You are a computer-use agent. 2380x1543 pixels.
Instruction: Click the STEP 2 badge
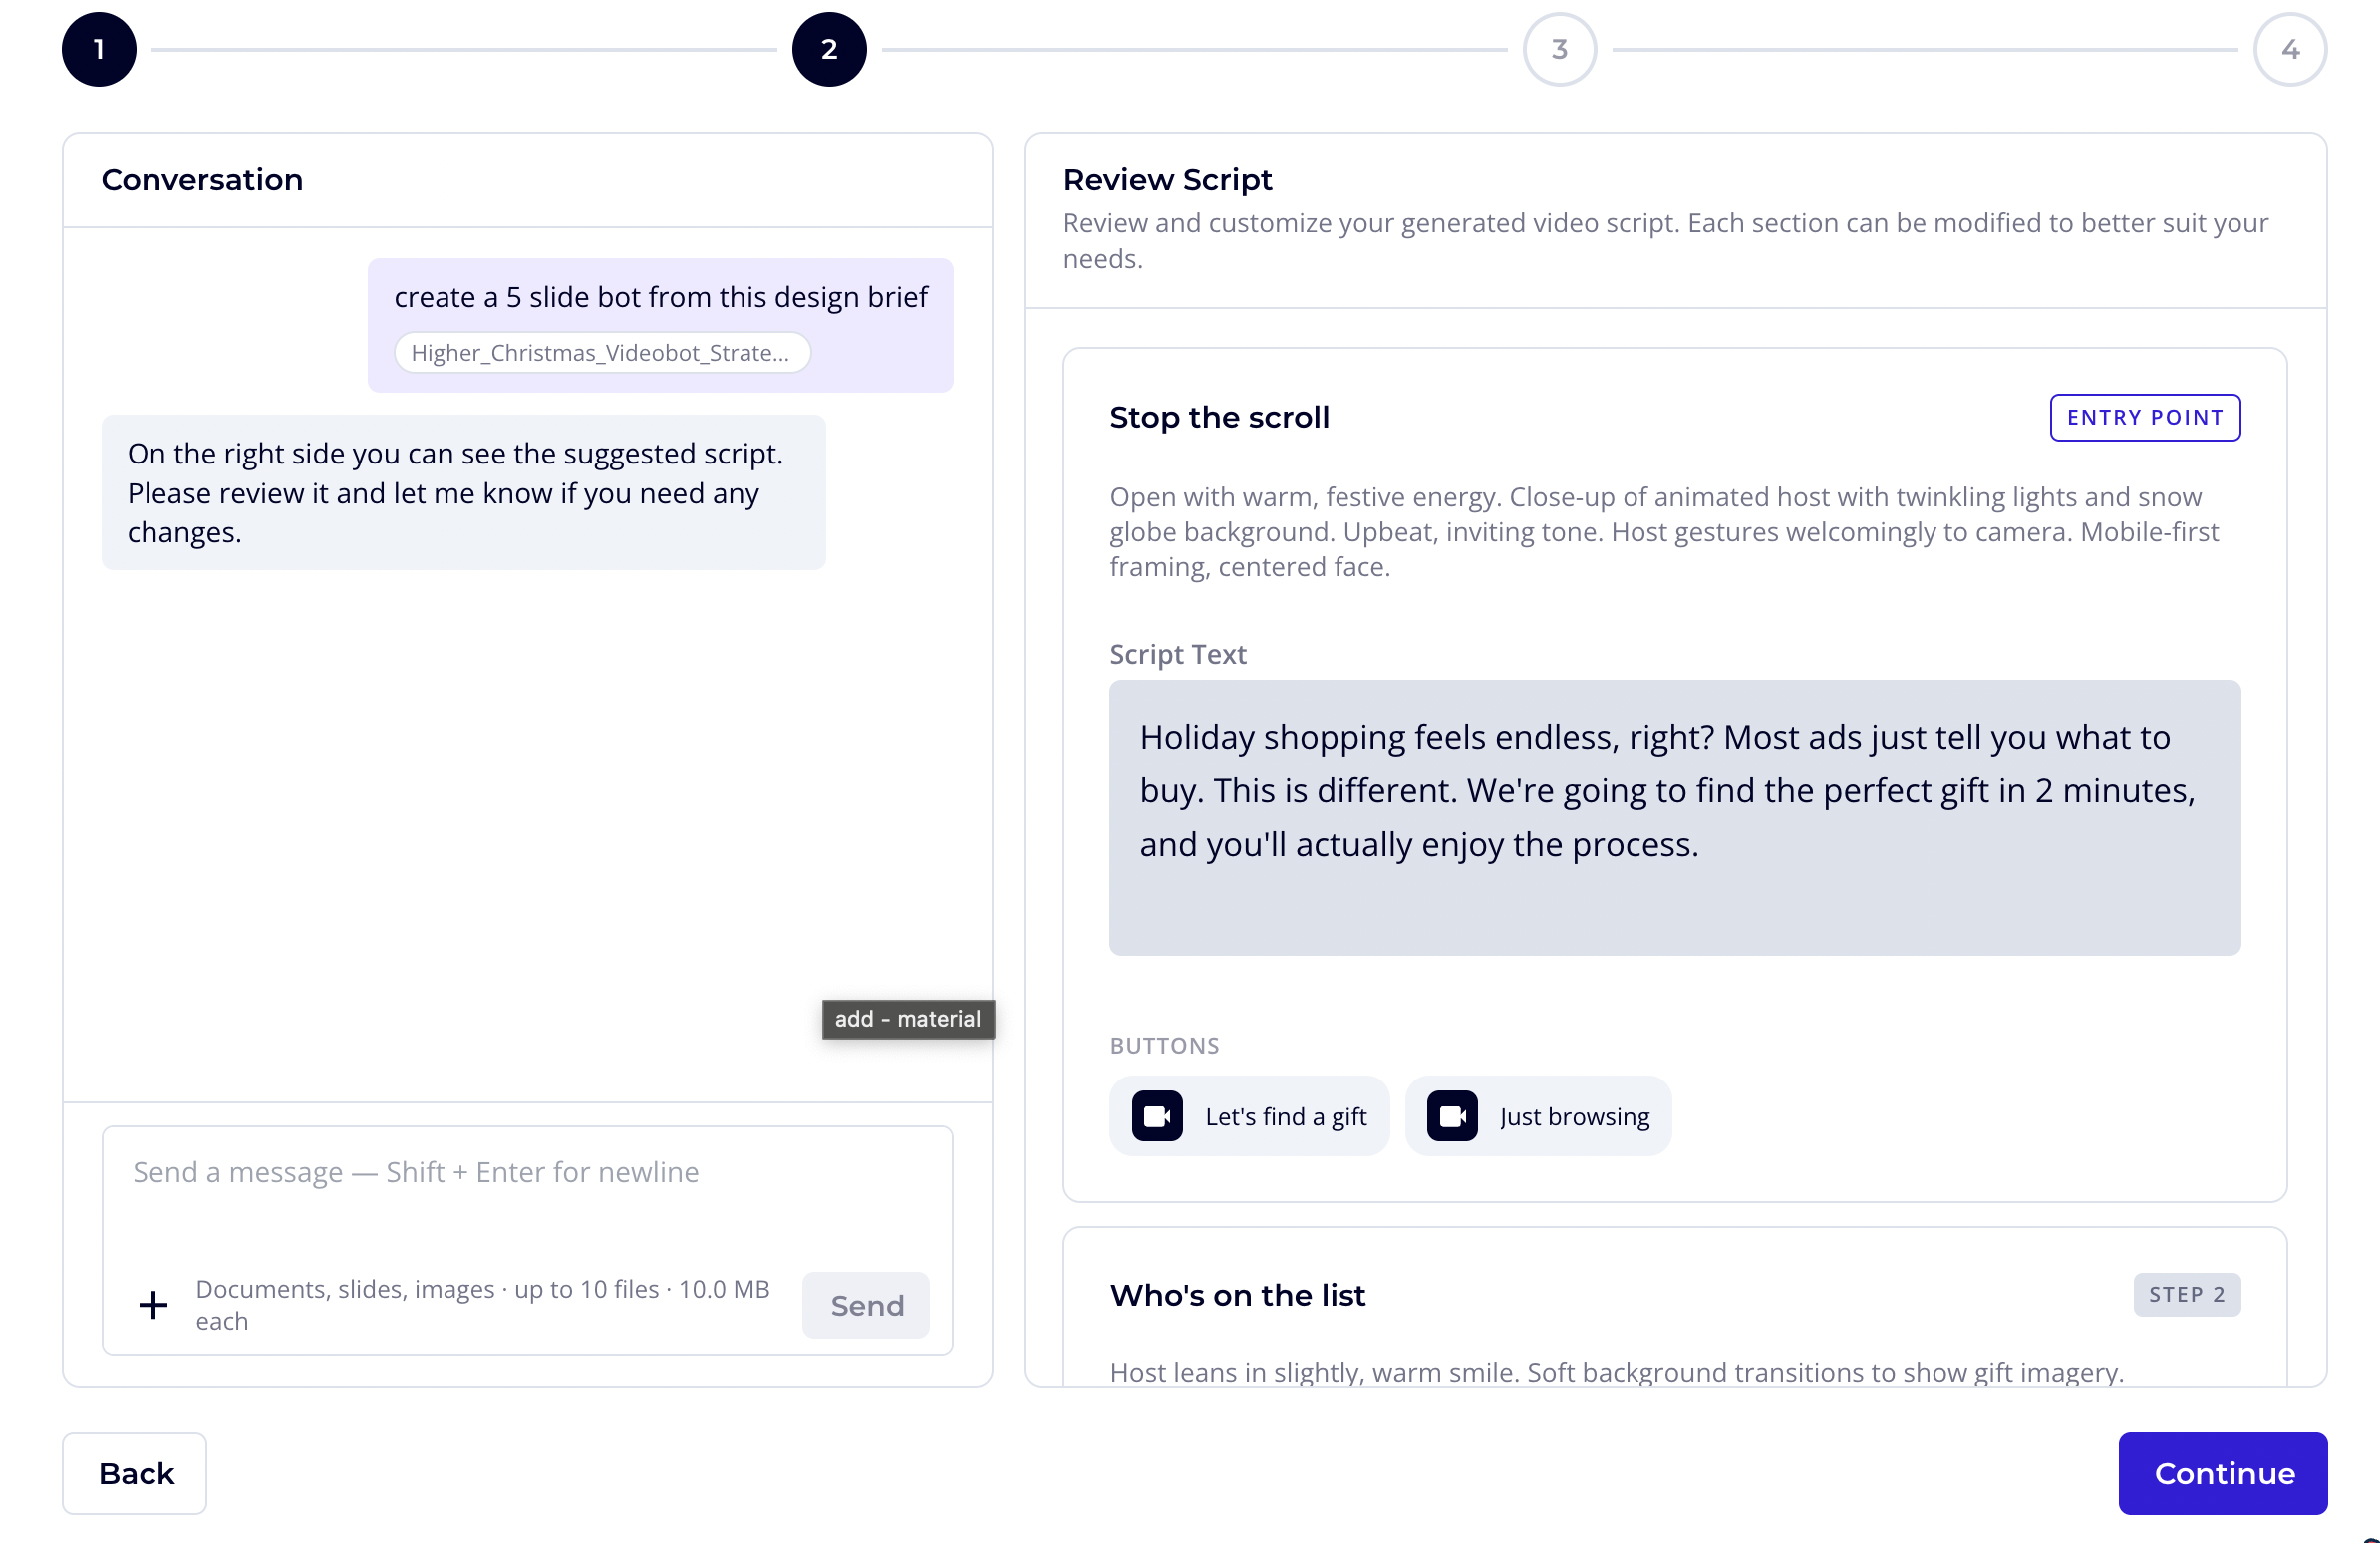[x=2187, y=1294]
